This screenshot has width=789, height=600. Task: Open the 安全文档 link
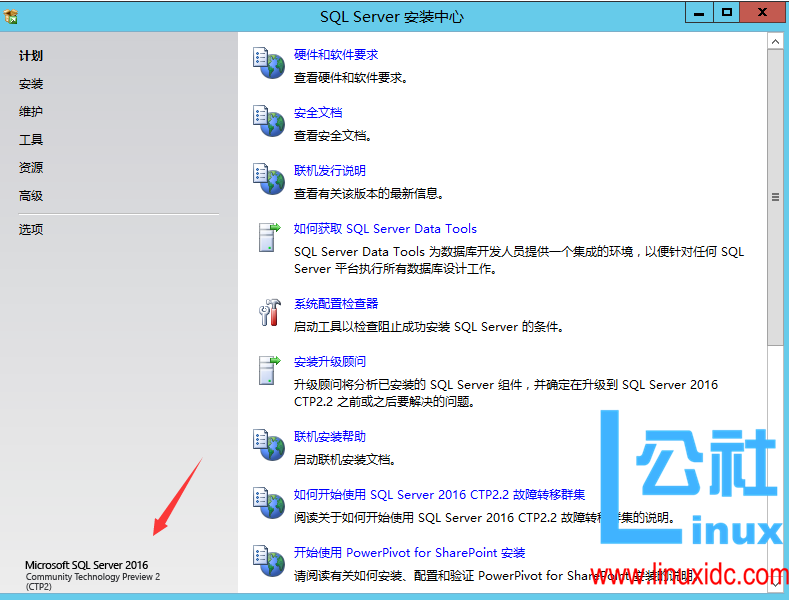(318, 113)
